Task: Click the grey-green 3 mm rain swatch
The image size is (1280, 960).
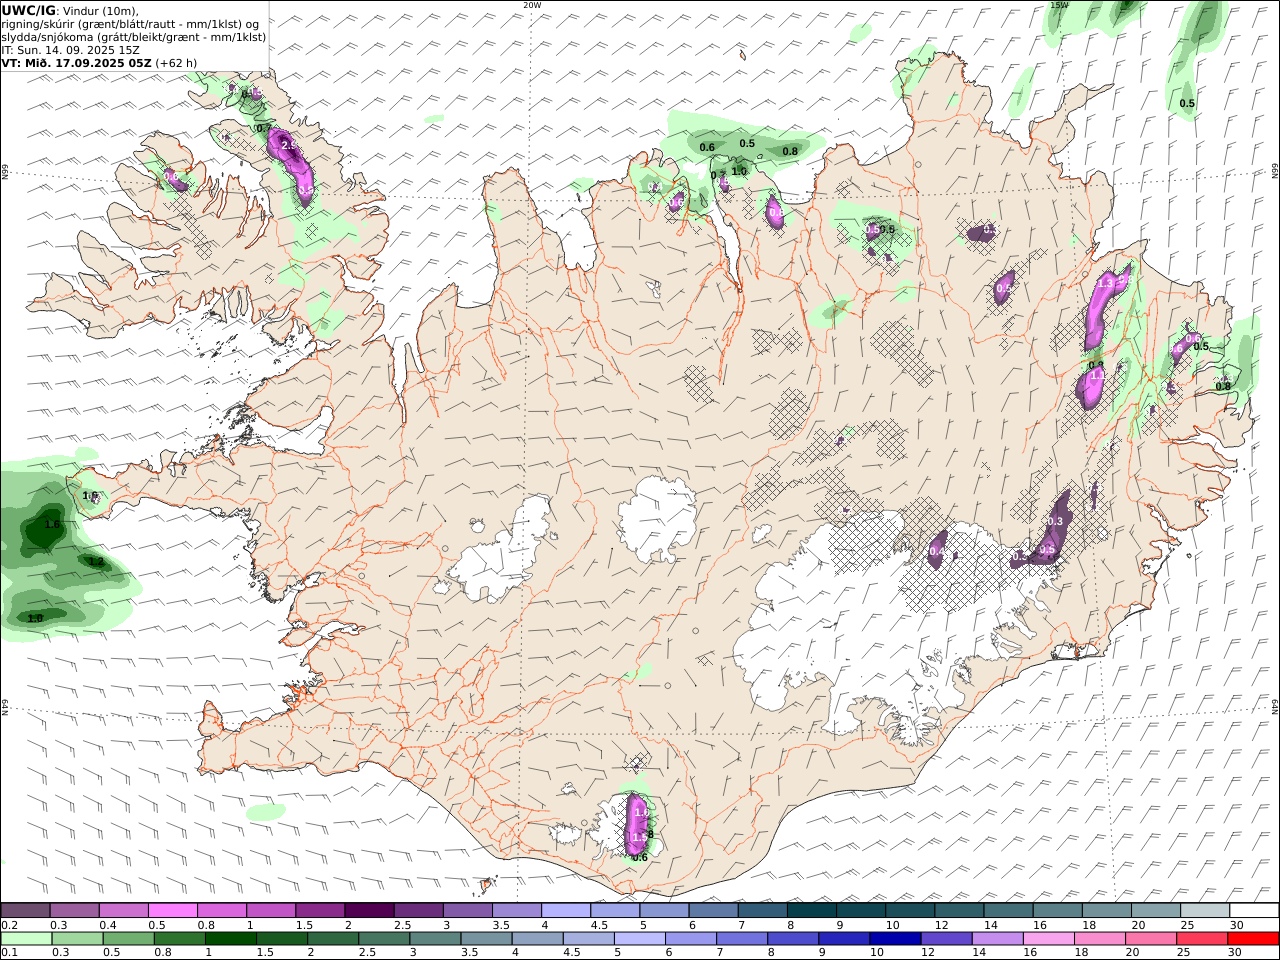Action: click(x=434, y=938)
